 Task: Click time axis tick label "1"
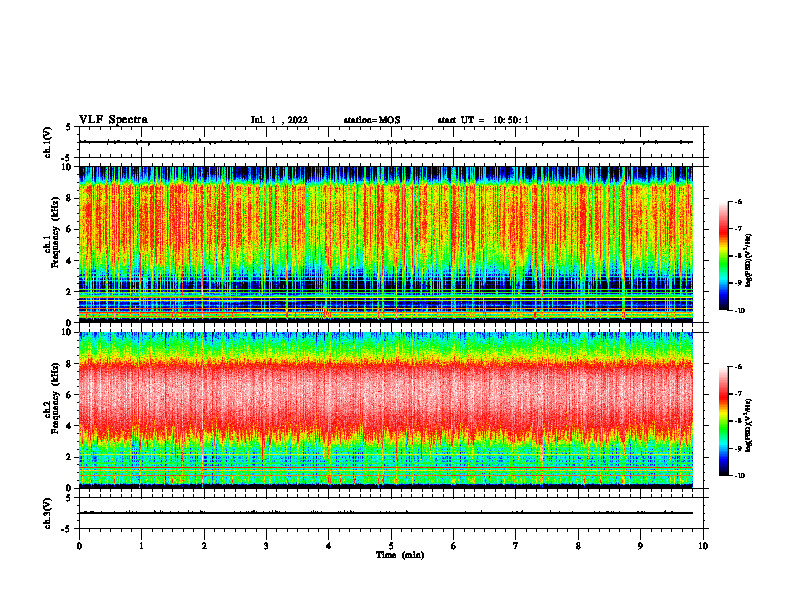click(141, 546)
